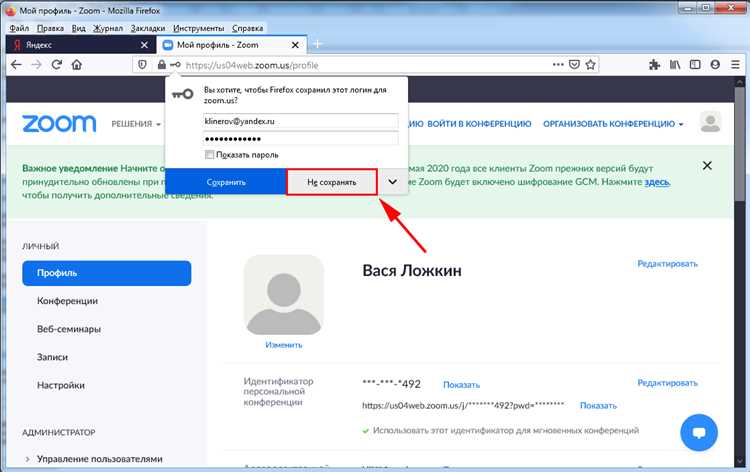Open the Закладки menu
Screen dimensions: 750x472
[148, 28]
